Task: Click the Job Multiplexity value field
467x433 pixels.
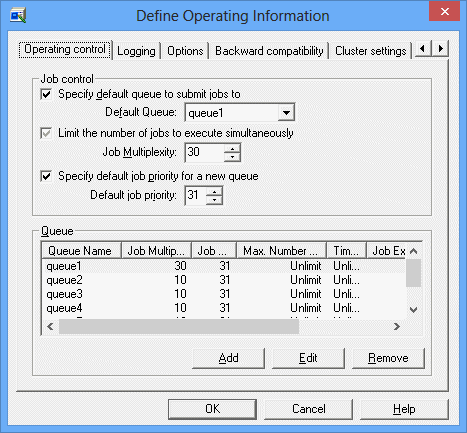Action: point(204,152)
